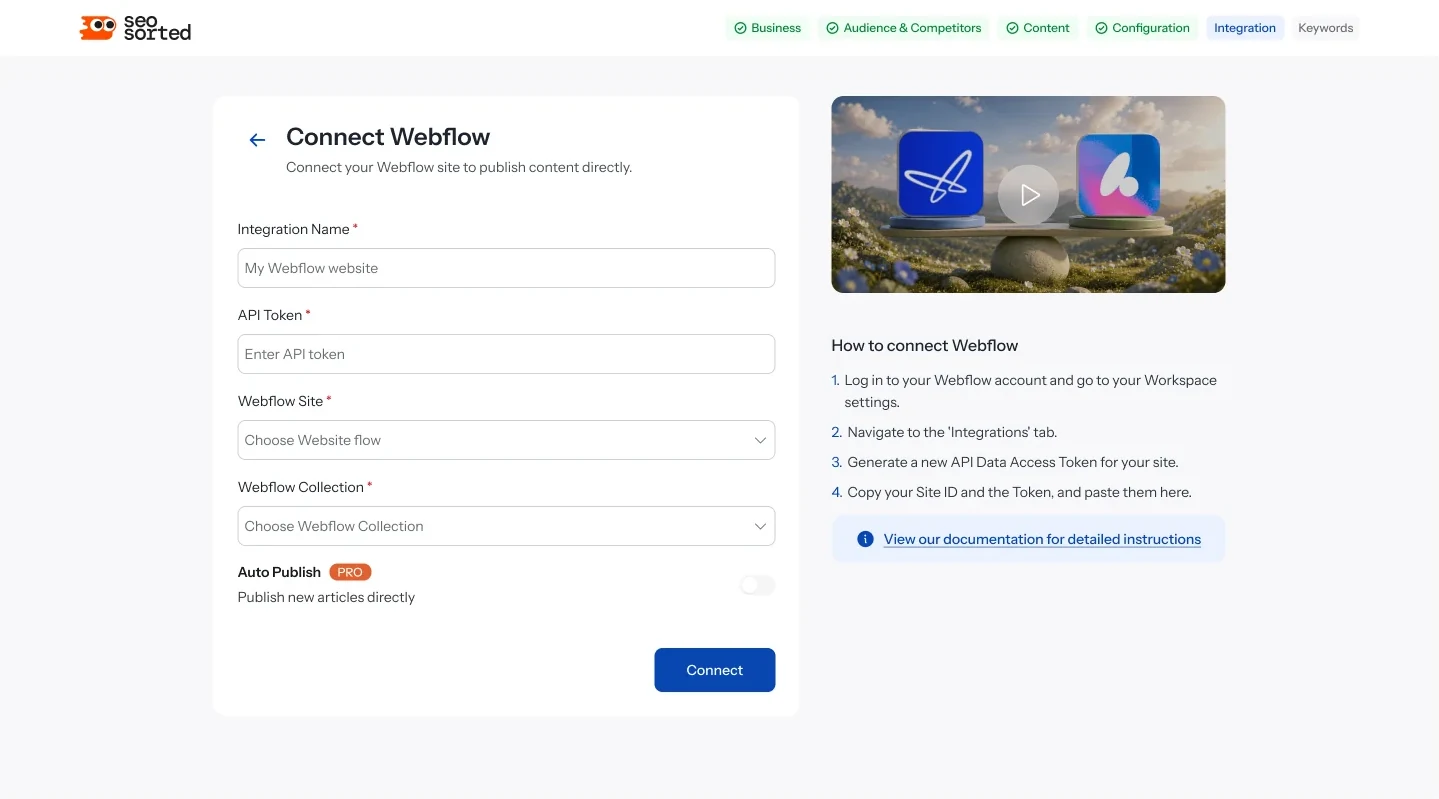
Task: Click the back arrow beside Connect Webflow
Action: point(257,140)
